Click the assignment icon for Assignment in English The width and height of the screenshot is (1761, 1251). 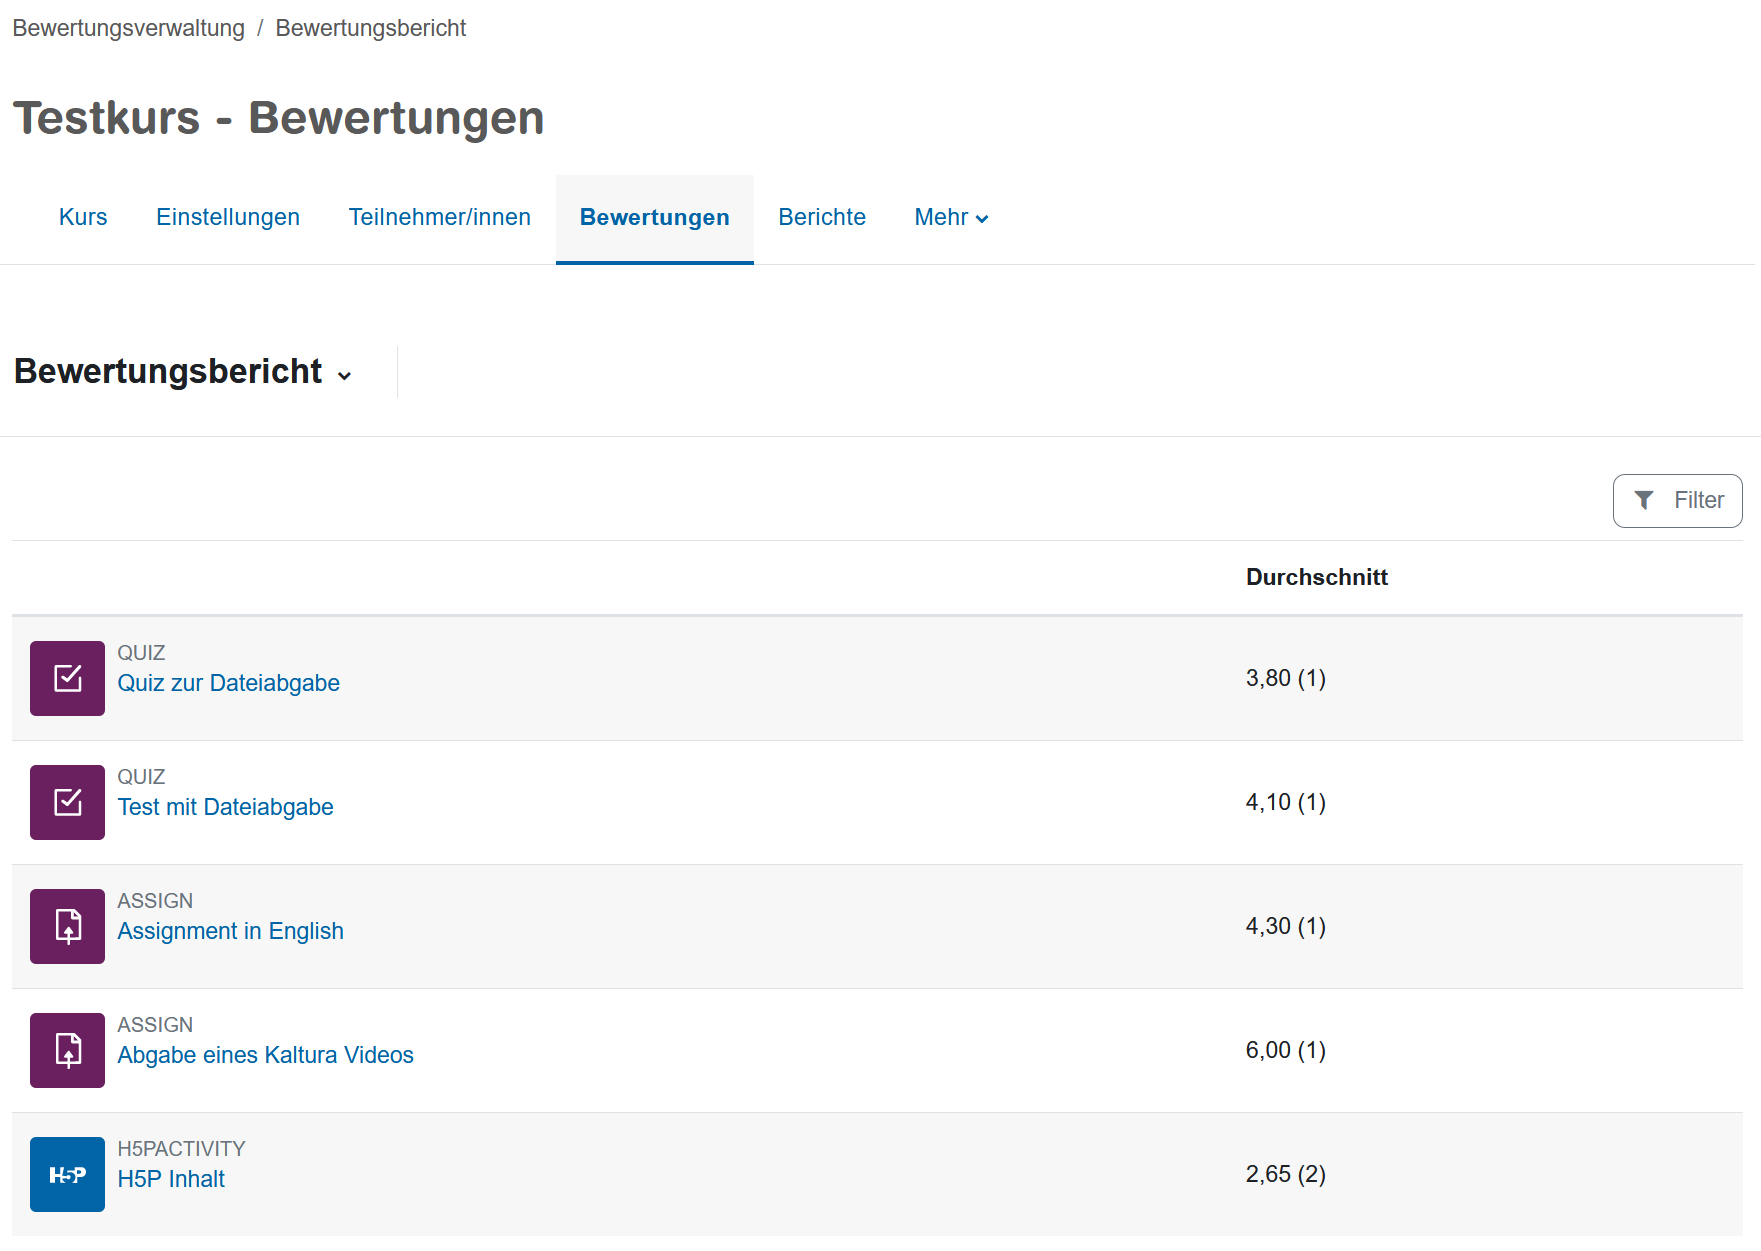[x=67, y=926]
